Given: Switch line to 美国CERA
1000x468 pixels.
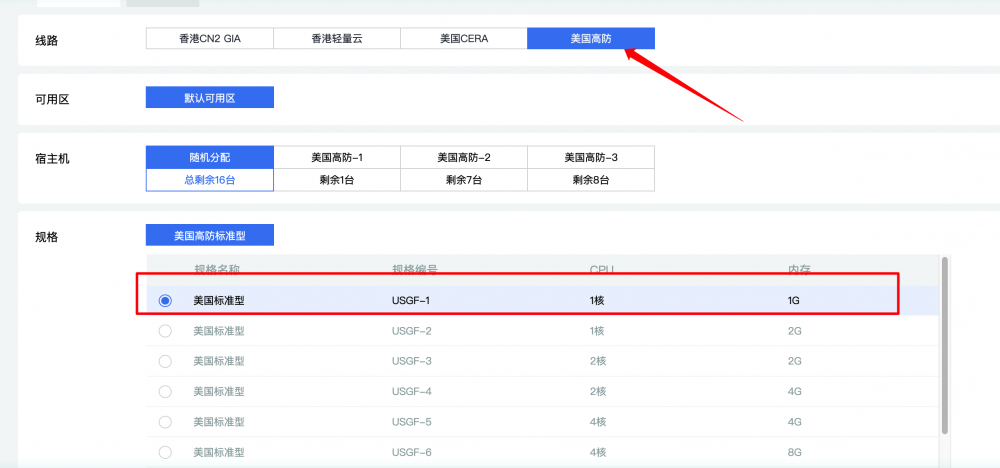Looking at the screenshot, I should (463, 38).
